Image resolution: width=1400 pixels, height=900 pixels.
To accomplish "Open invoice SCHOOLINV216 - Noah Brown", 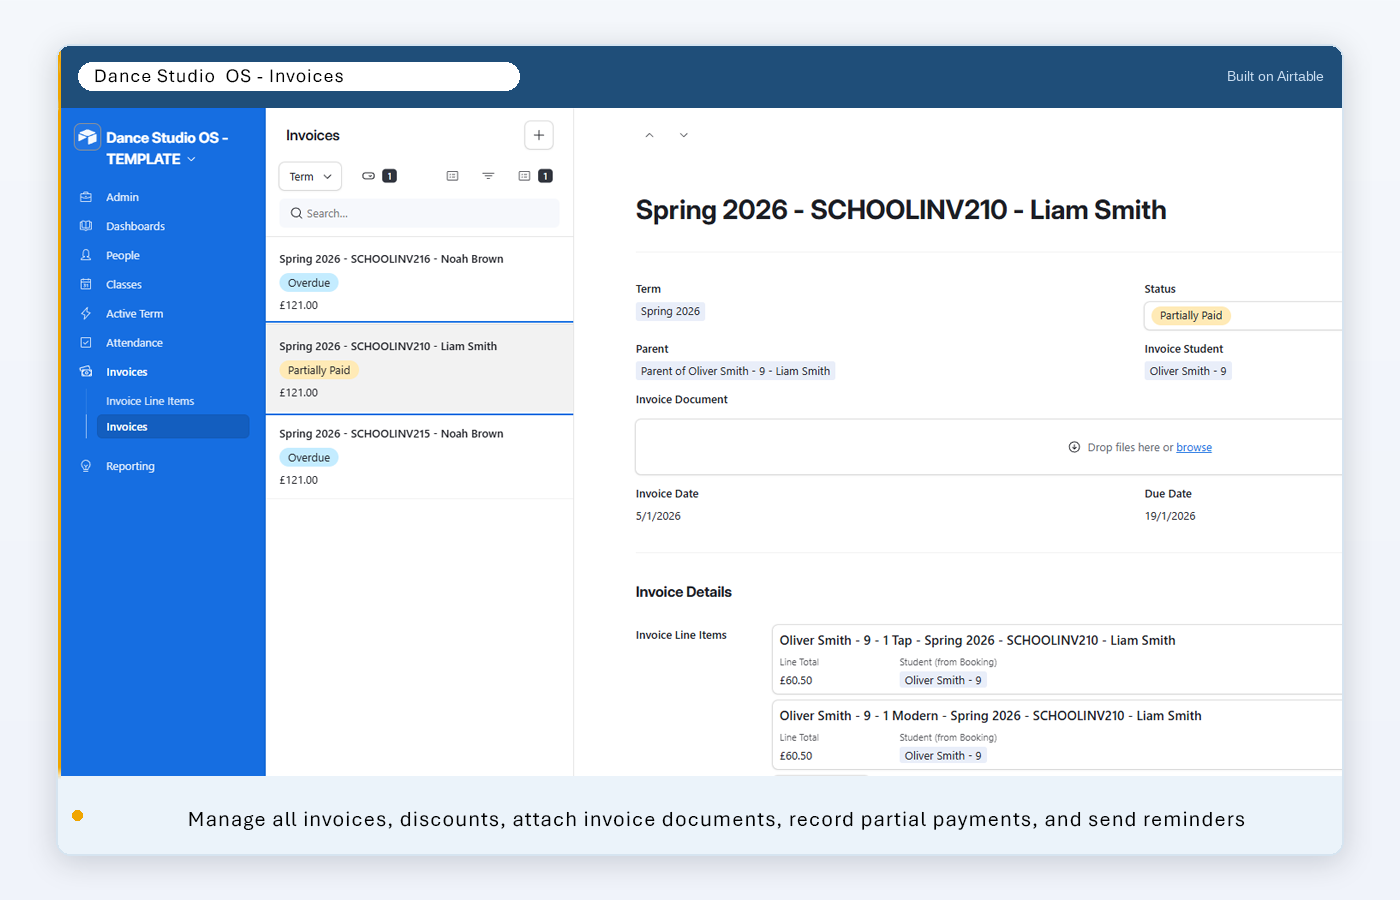I will click(419, 280).
